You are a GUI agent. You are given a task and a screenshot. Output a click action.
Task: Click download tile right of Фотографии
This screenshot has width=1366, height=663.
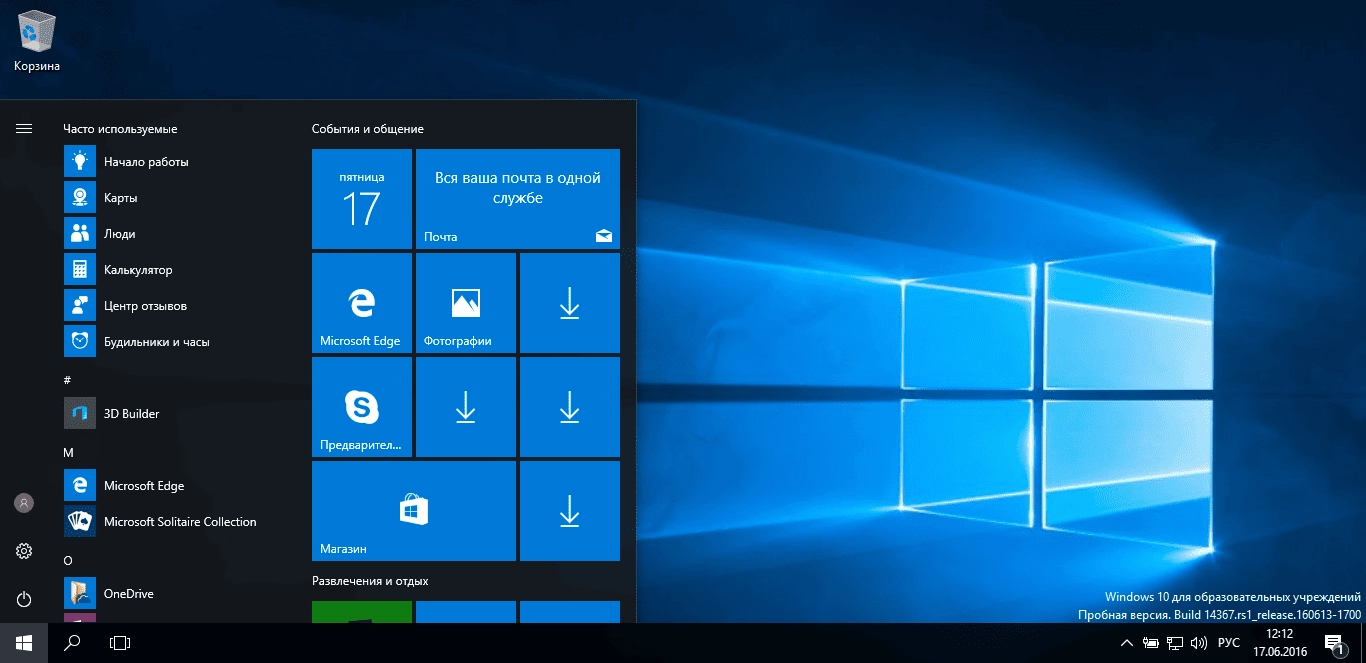pos(570,303)
